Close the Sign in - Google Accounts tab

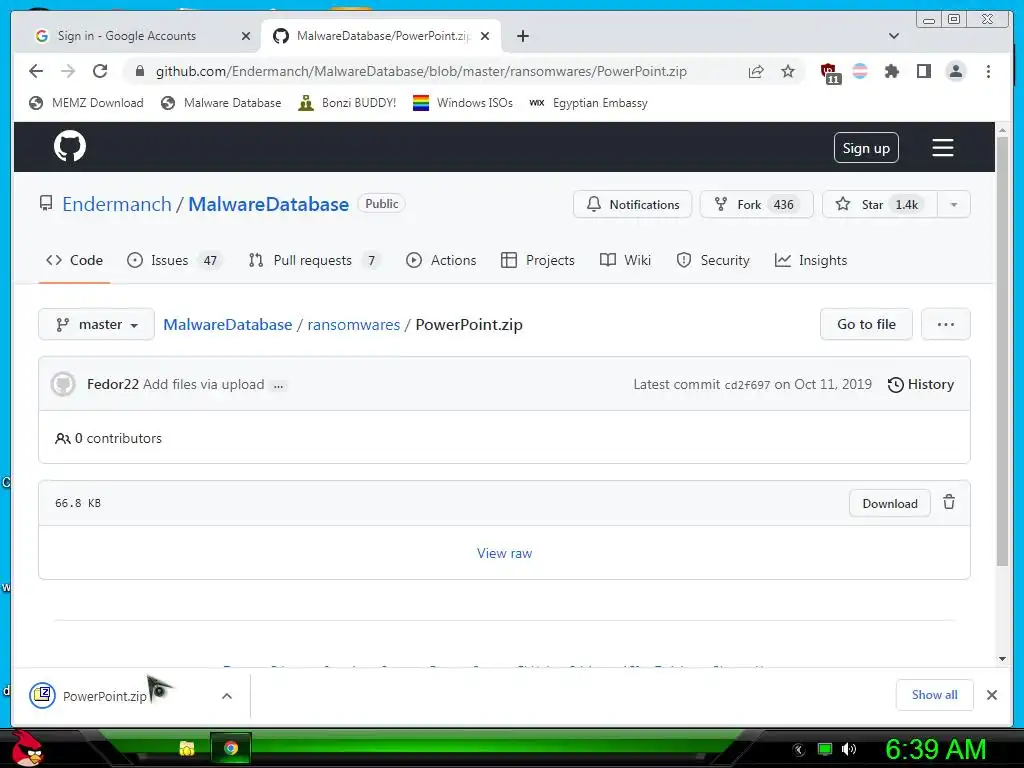246,36
